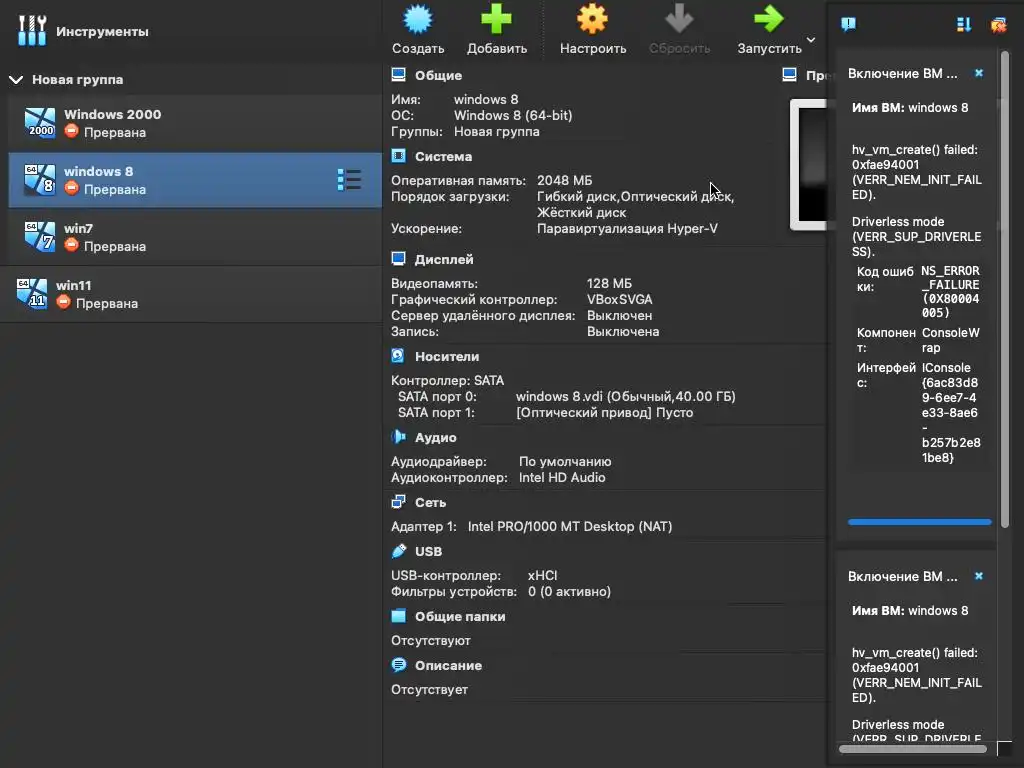The width and height of the screenshot is (1024, 768).
Task: Close the second Включение ВМ notification
Action: tap(978, 576)
